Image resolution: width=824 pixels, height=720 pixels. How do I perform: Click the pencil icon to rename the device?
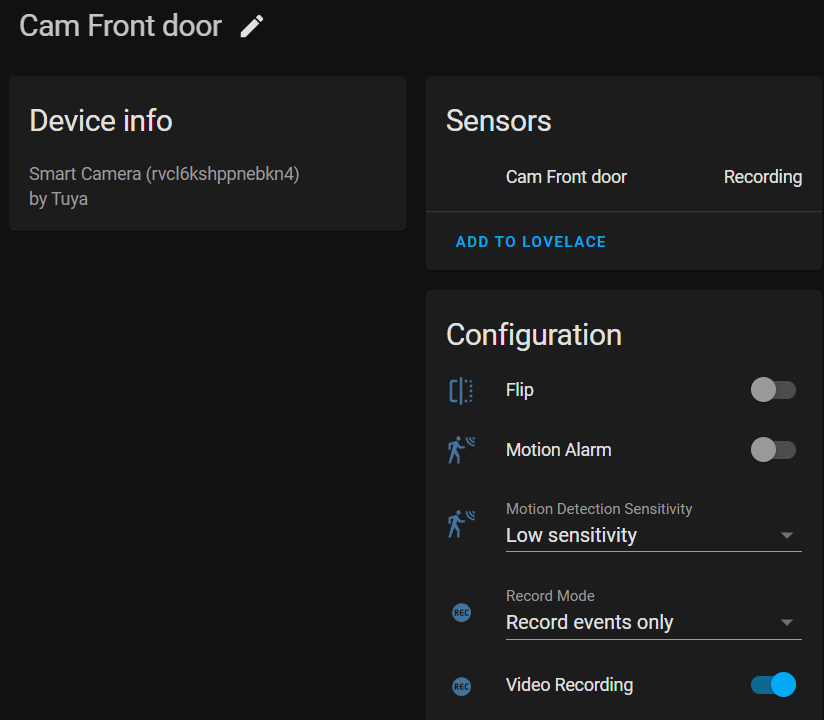pos(251,26)
